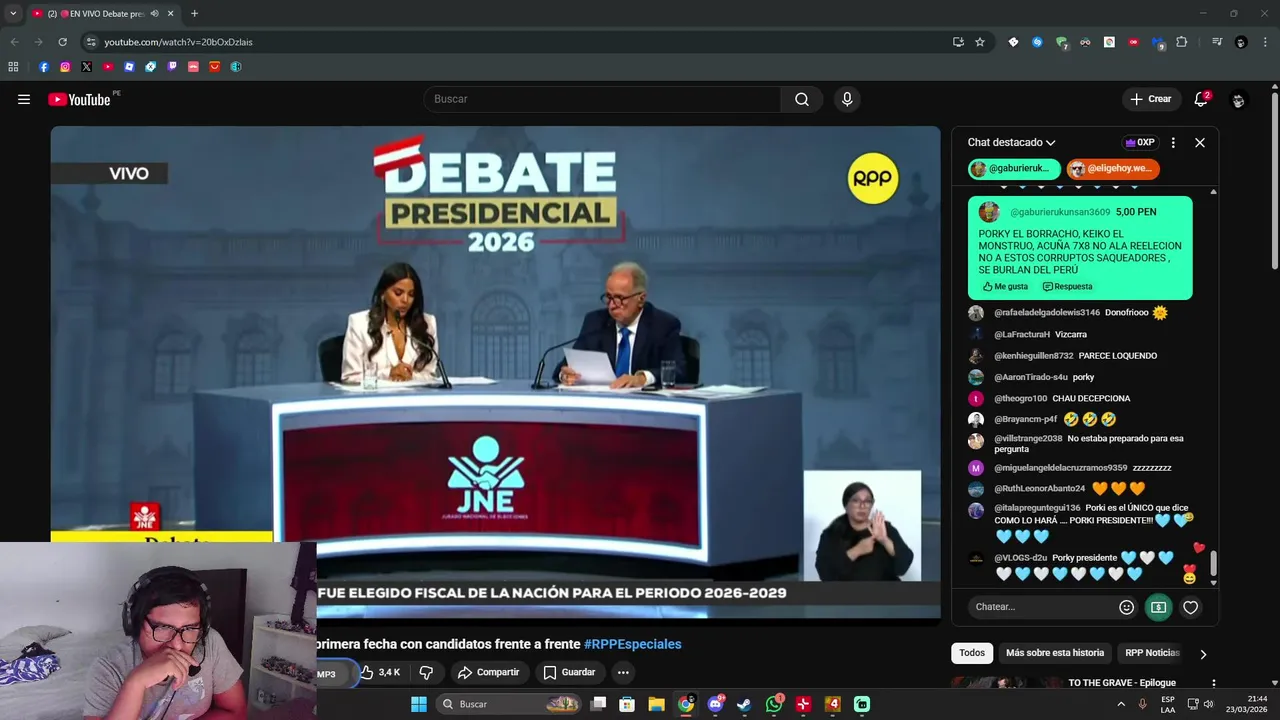
Task: Click the Compartir share button
Action: coord(488,672)
